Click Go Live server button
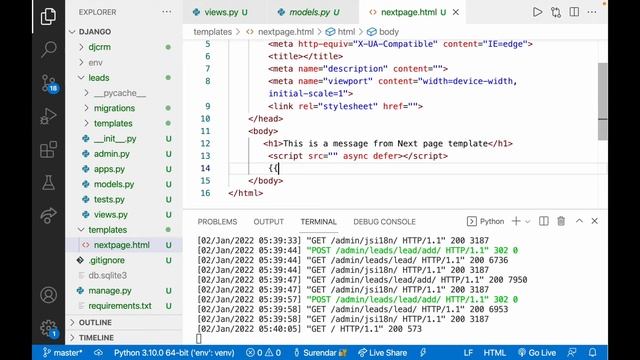 point(537,353)
